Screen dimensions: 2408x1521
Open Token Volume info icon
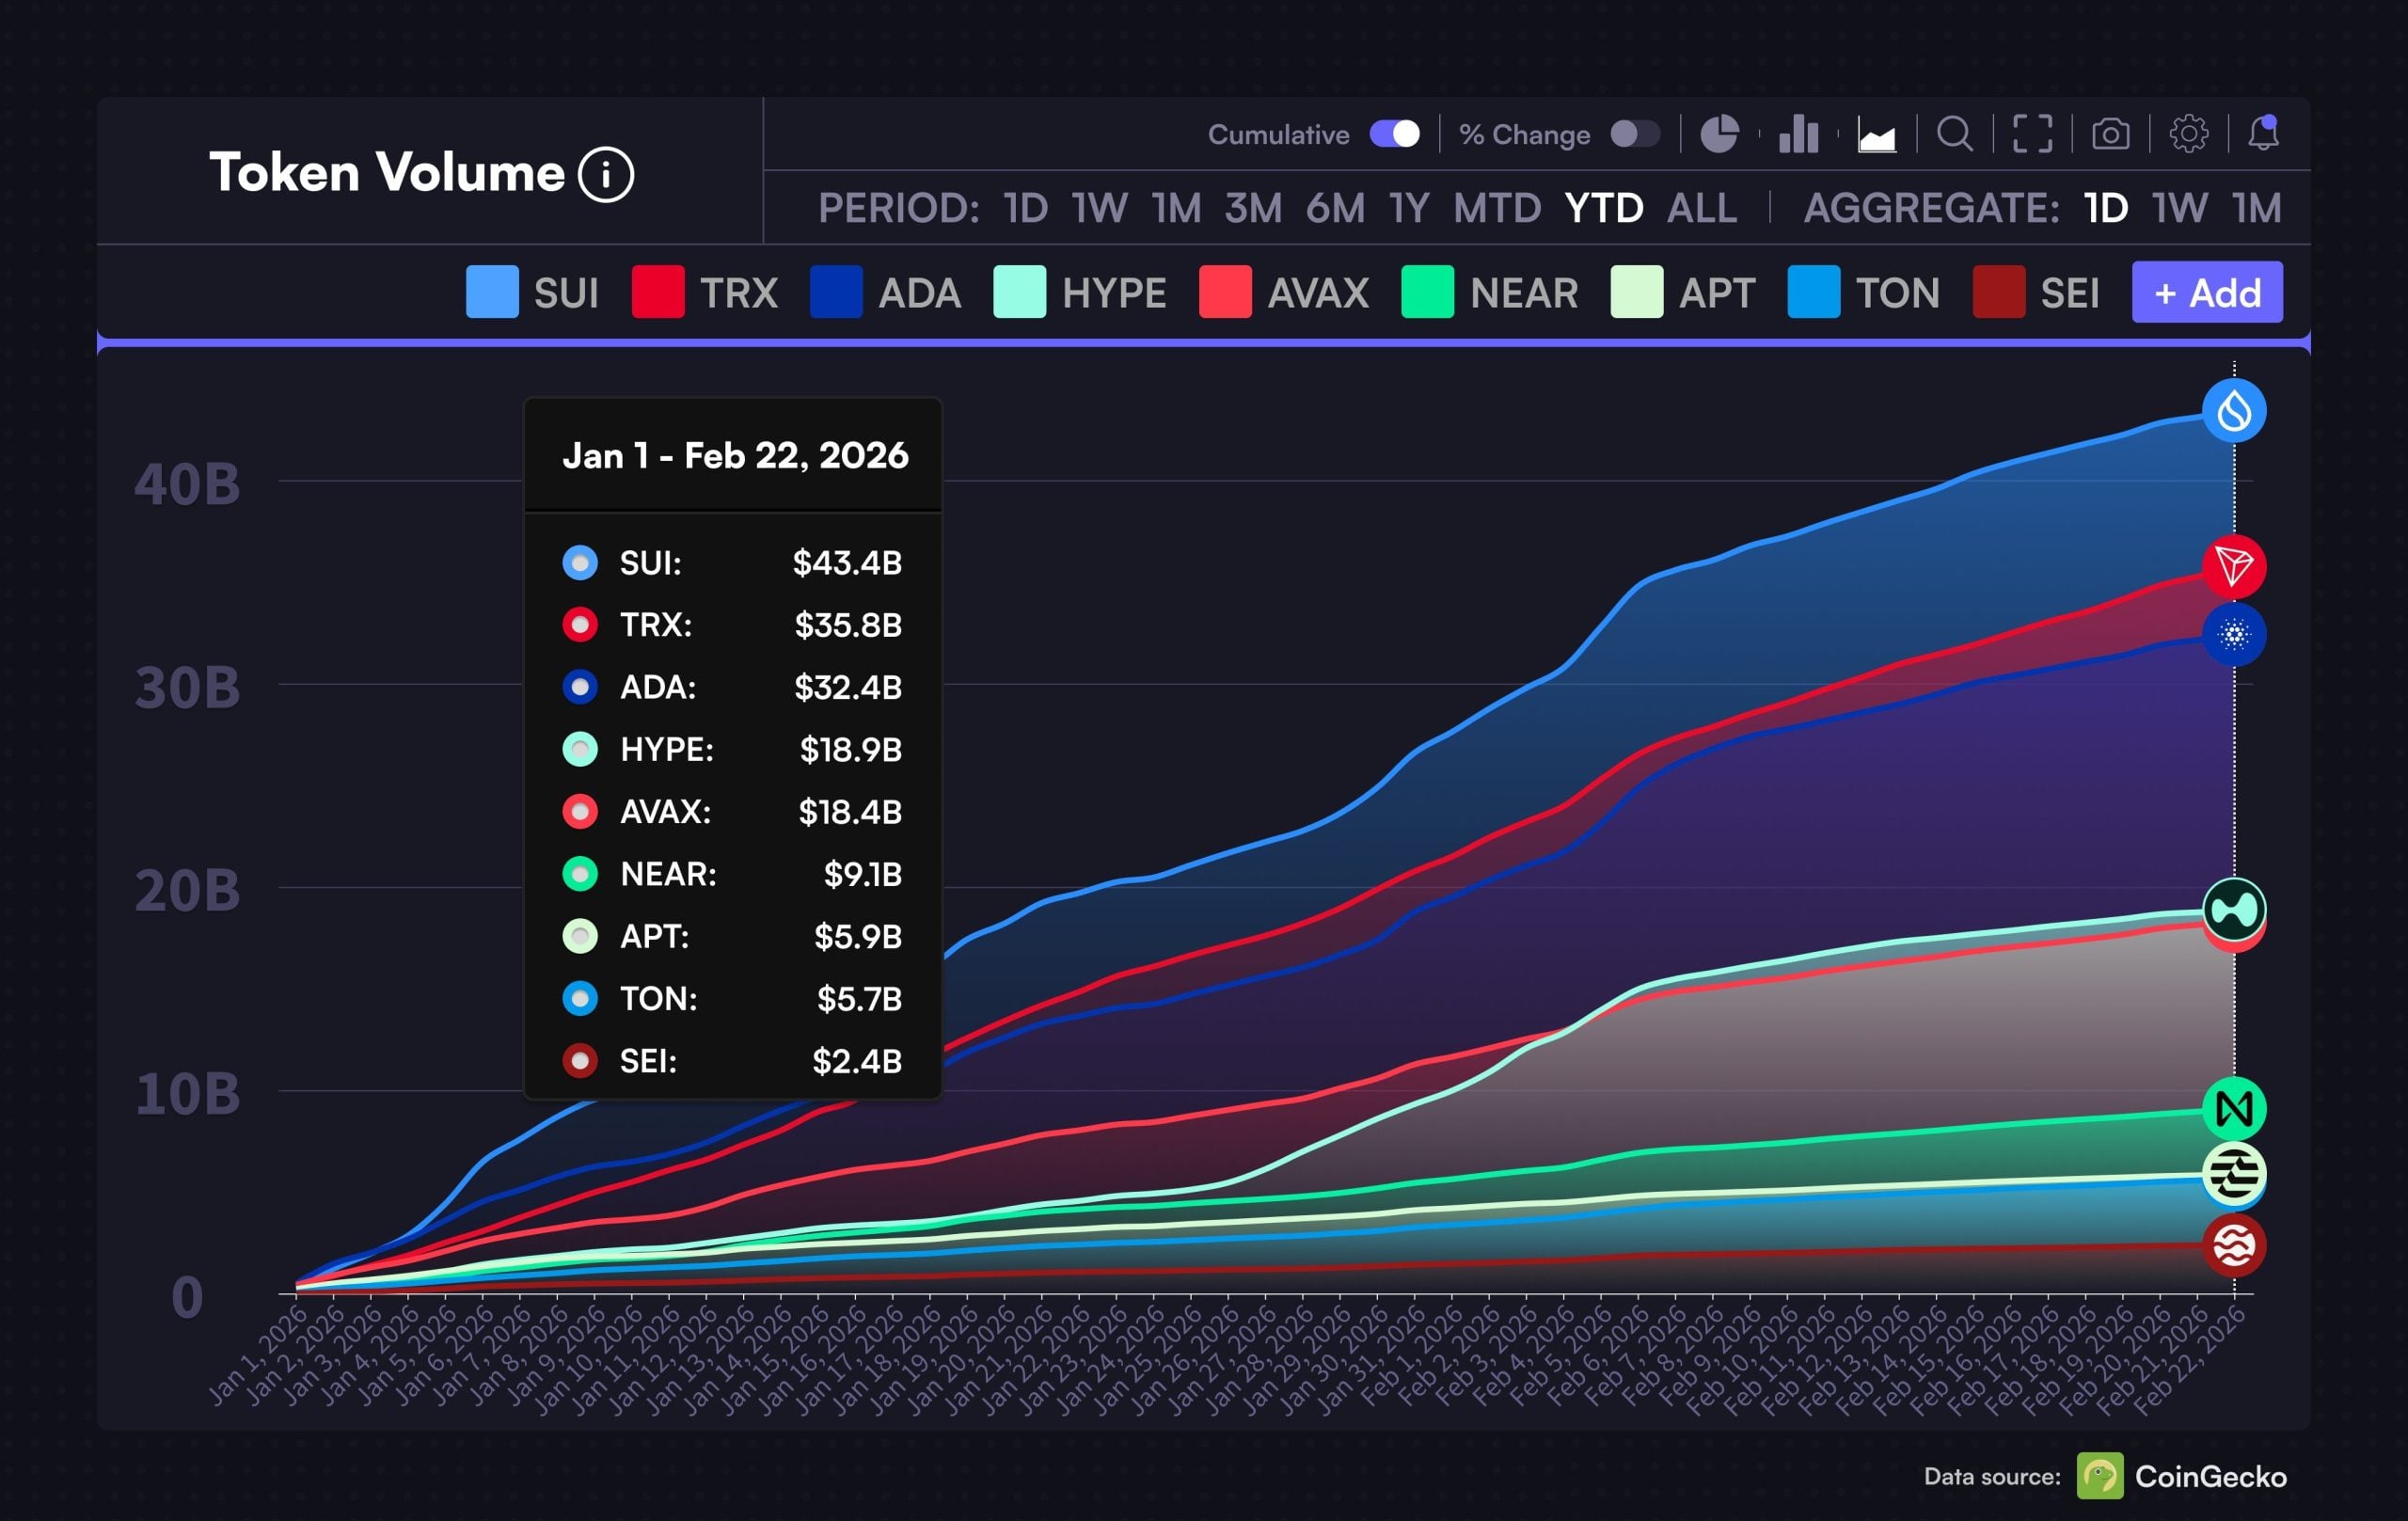click(x=606, y=175)
